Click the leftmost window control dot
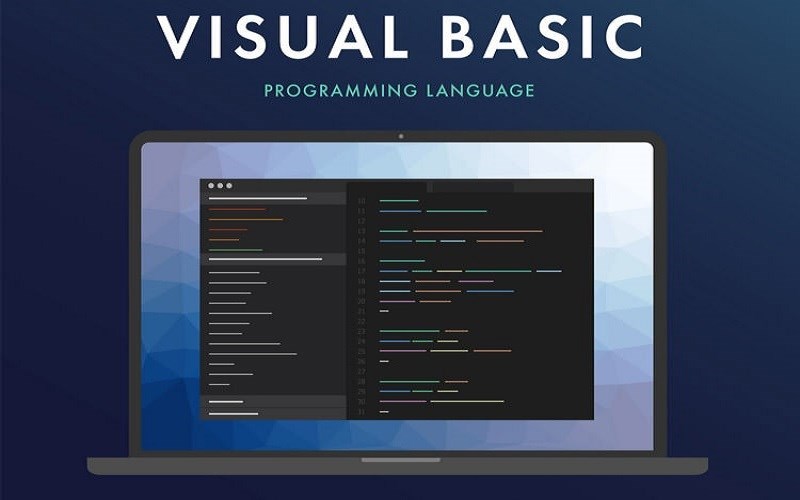This screenshot has width=800, height=500. 211,186
